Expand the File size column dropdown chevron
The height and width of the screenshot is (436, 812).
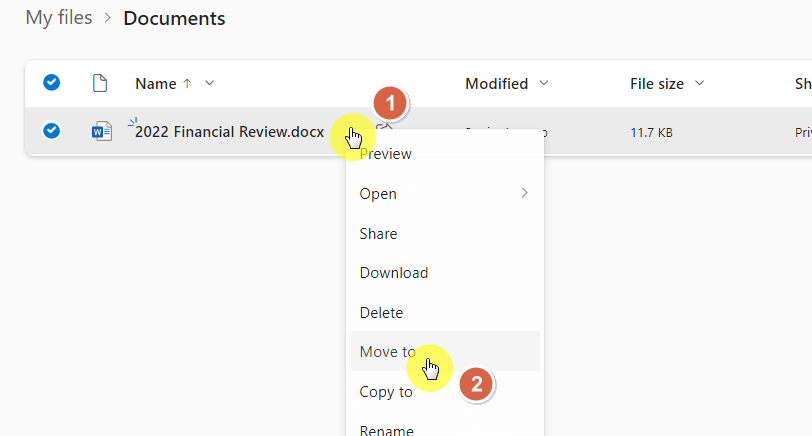point(699,83)
